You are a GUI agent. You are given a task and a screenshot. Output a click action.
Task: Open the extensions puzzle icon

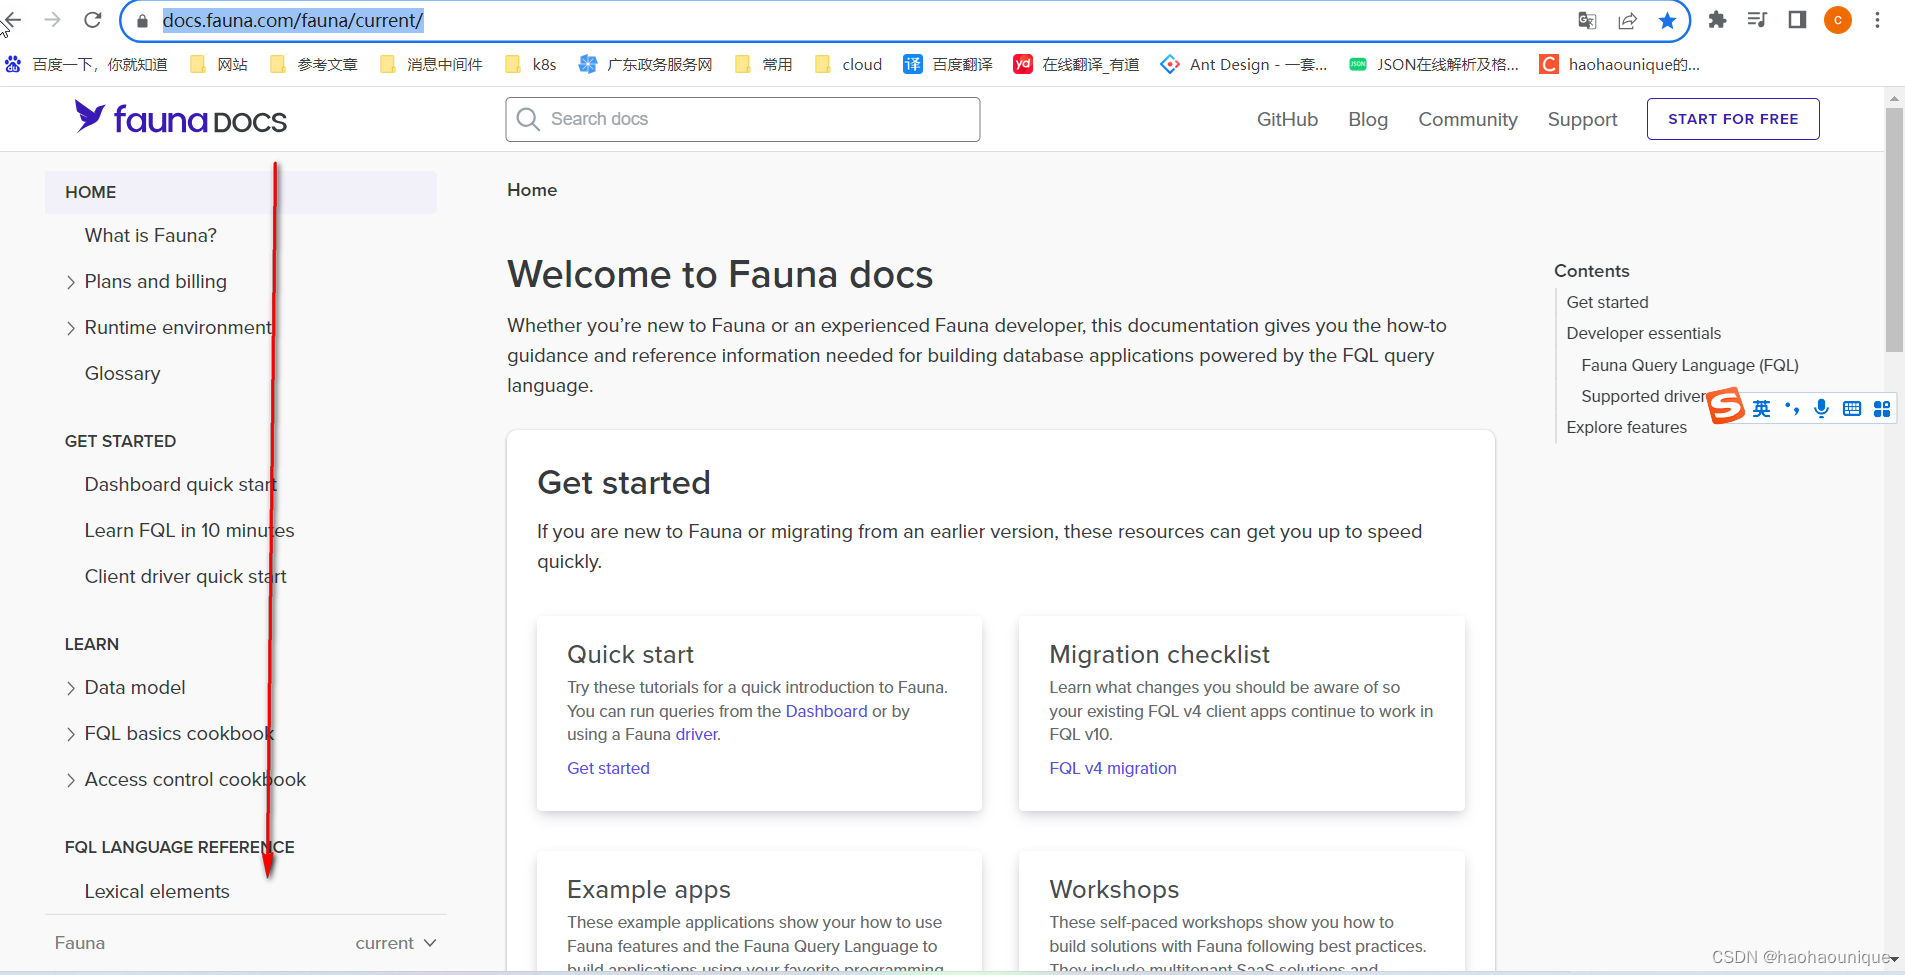[1717, 20]
